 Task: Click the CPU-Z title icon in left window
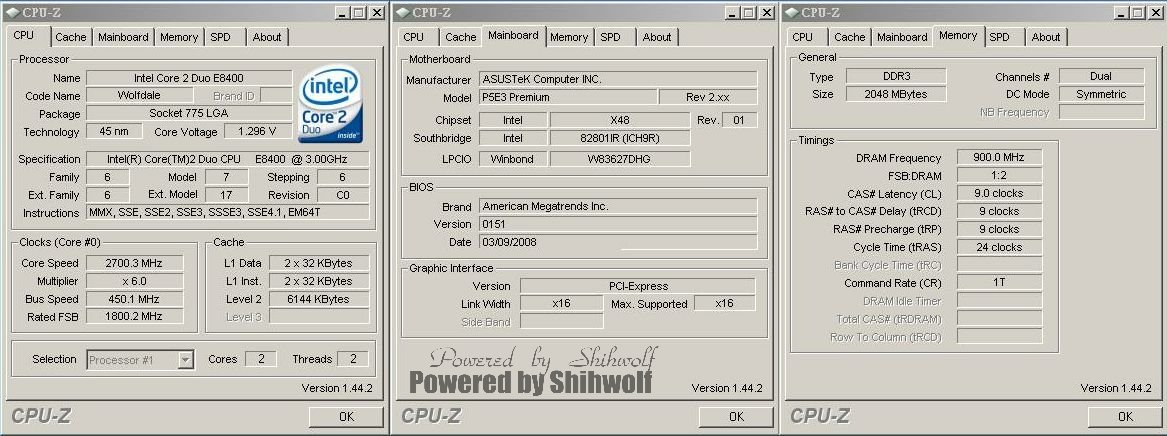click(12, 13)
